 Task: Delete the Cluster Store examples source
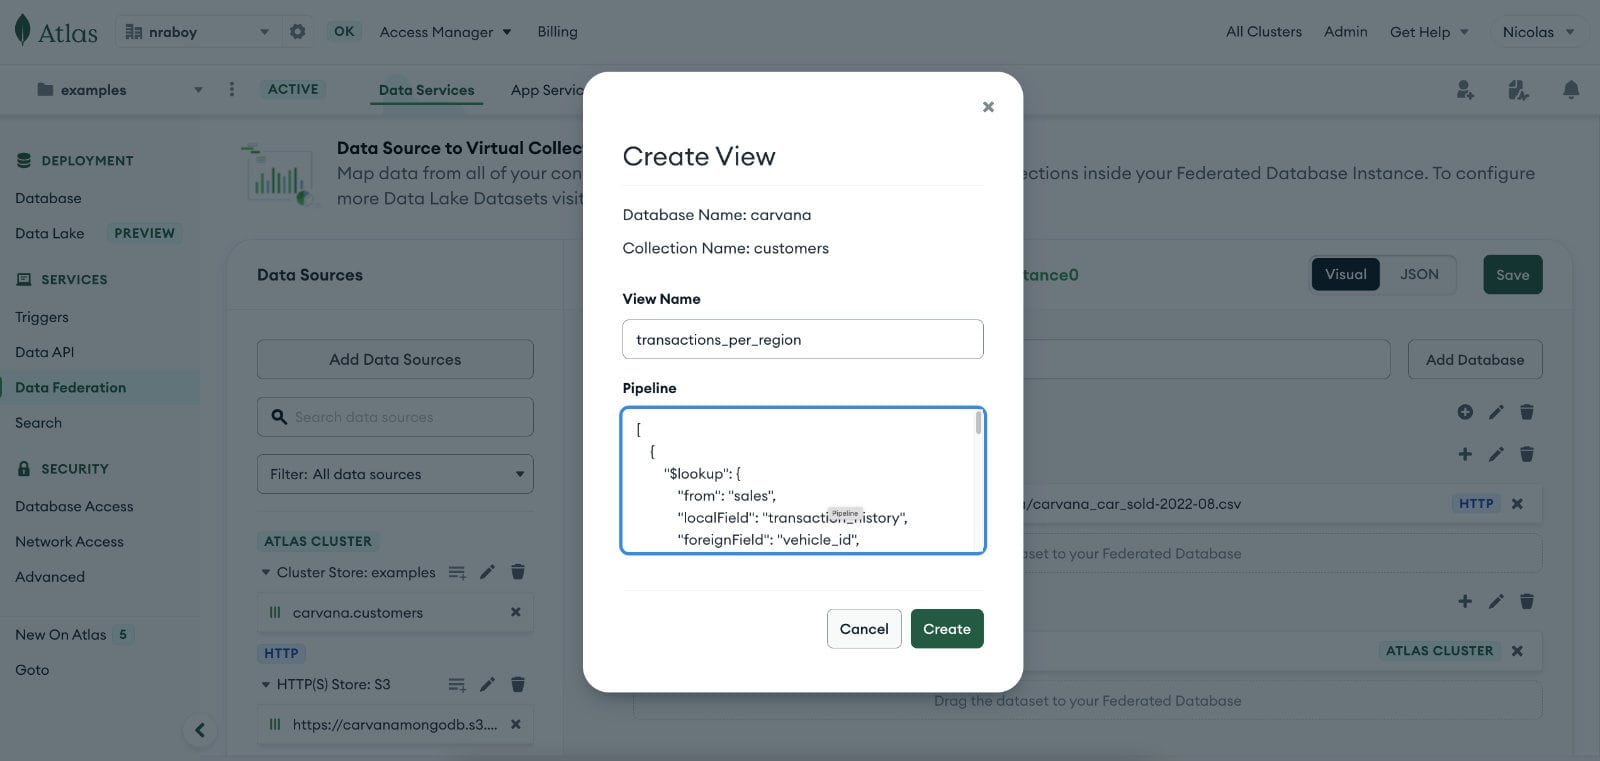click(518, 572)
